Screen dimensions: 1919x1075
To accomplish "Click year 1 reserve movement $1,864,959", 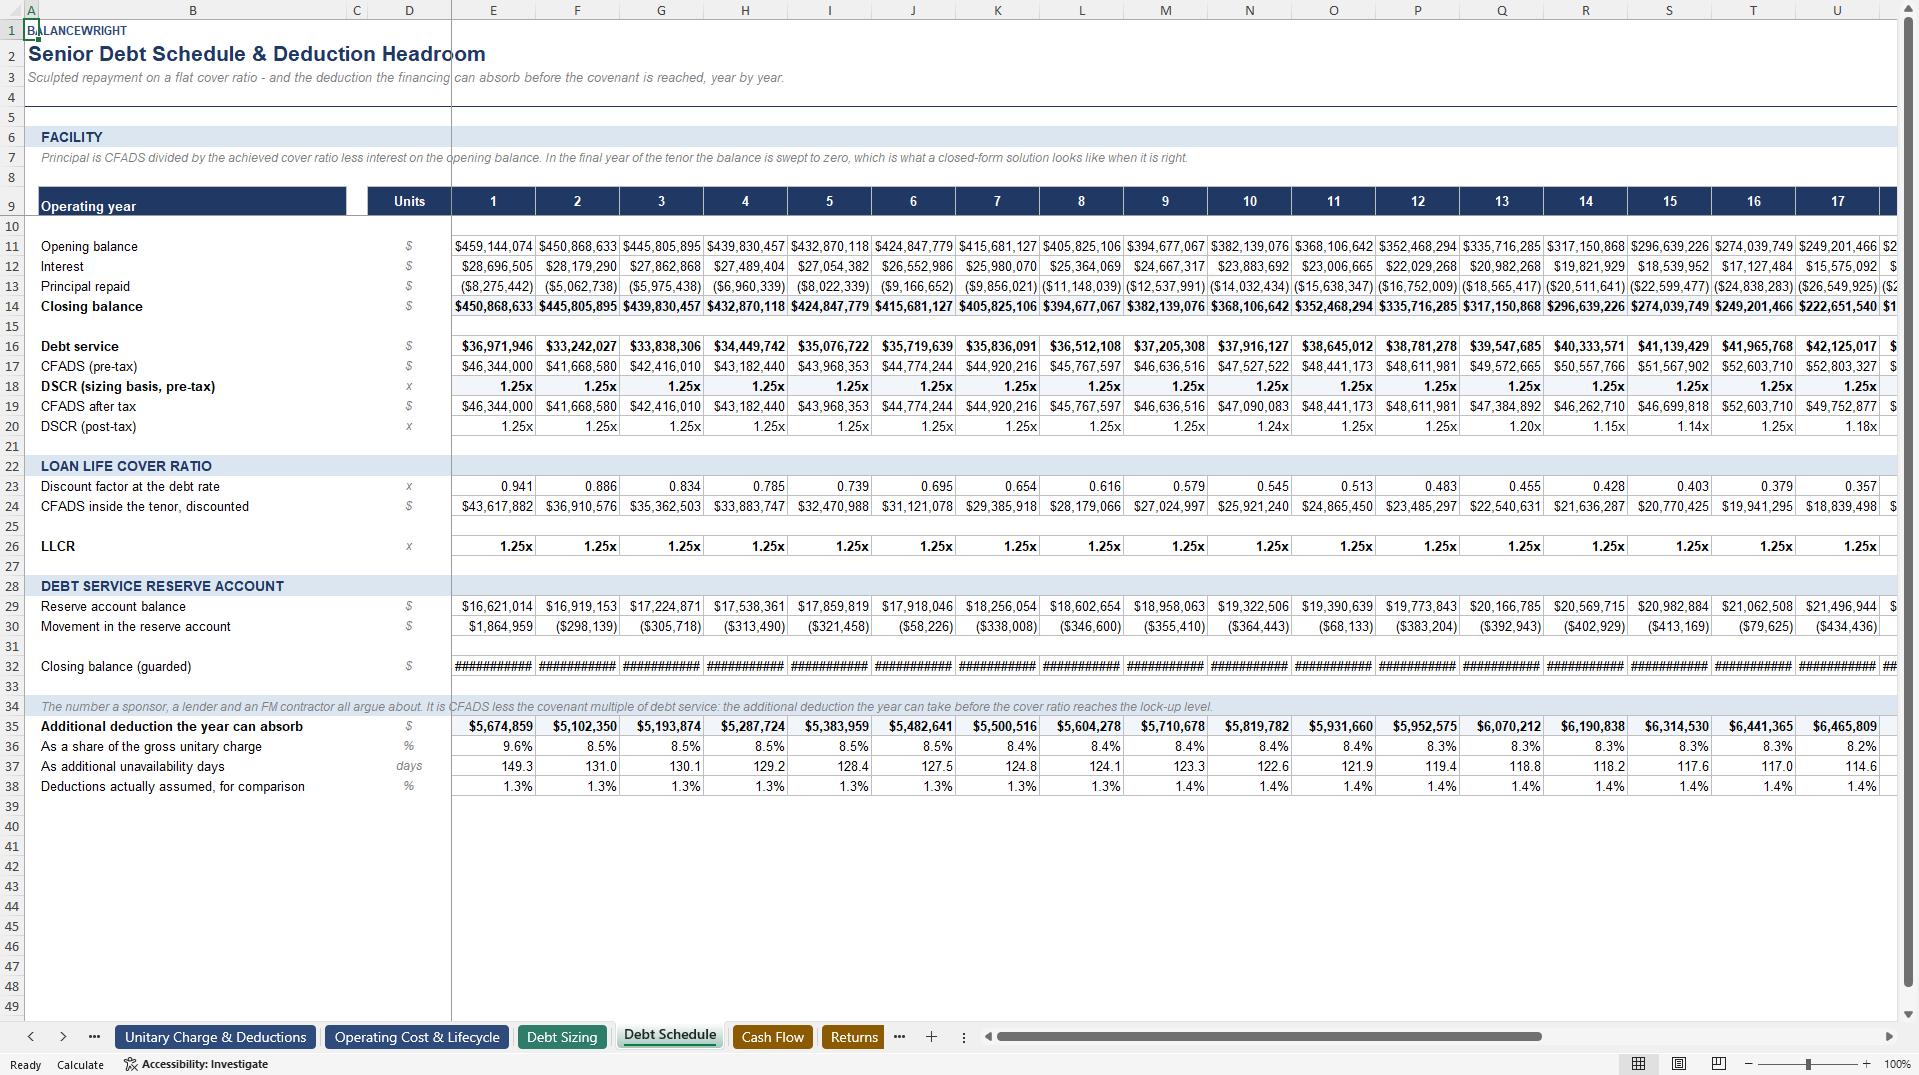I will pyautogui.click(x=493, y=626).
